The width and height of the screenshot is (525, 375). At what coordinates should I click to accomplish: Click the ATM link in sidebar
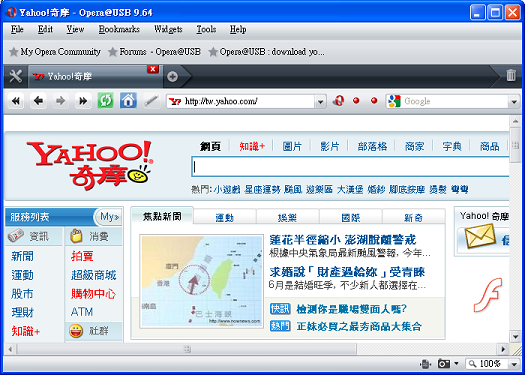(82, 312)
